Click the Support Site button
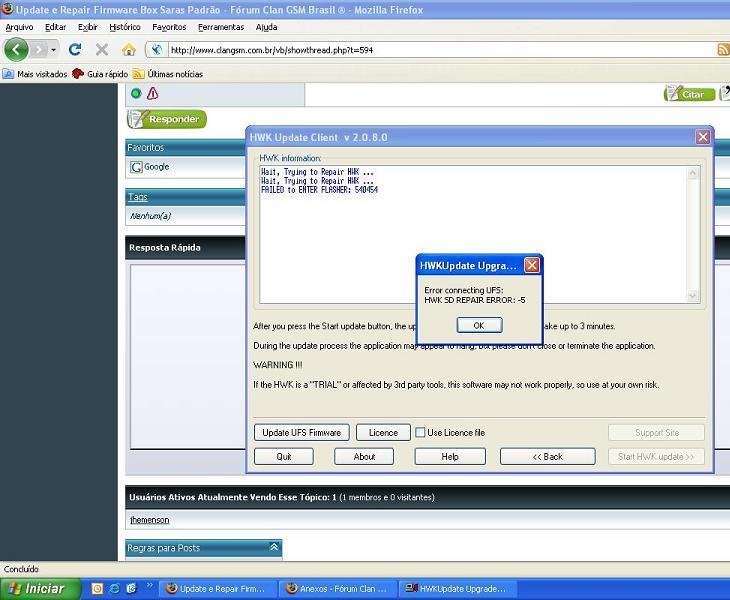The width and height of the screenshot is (730, 600). tap(656, 432)
